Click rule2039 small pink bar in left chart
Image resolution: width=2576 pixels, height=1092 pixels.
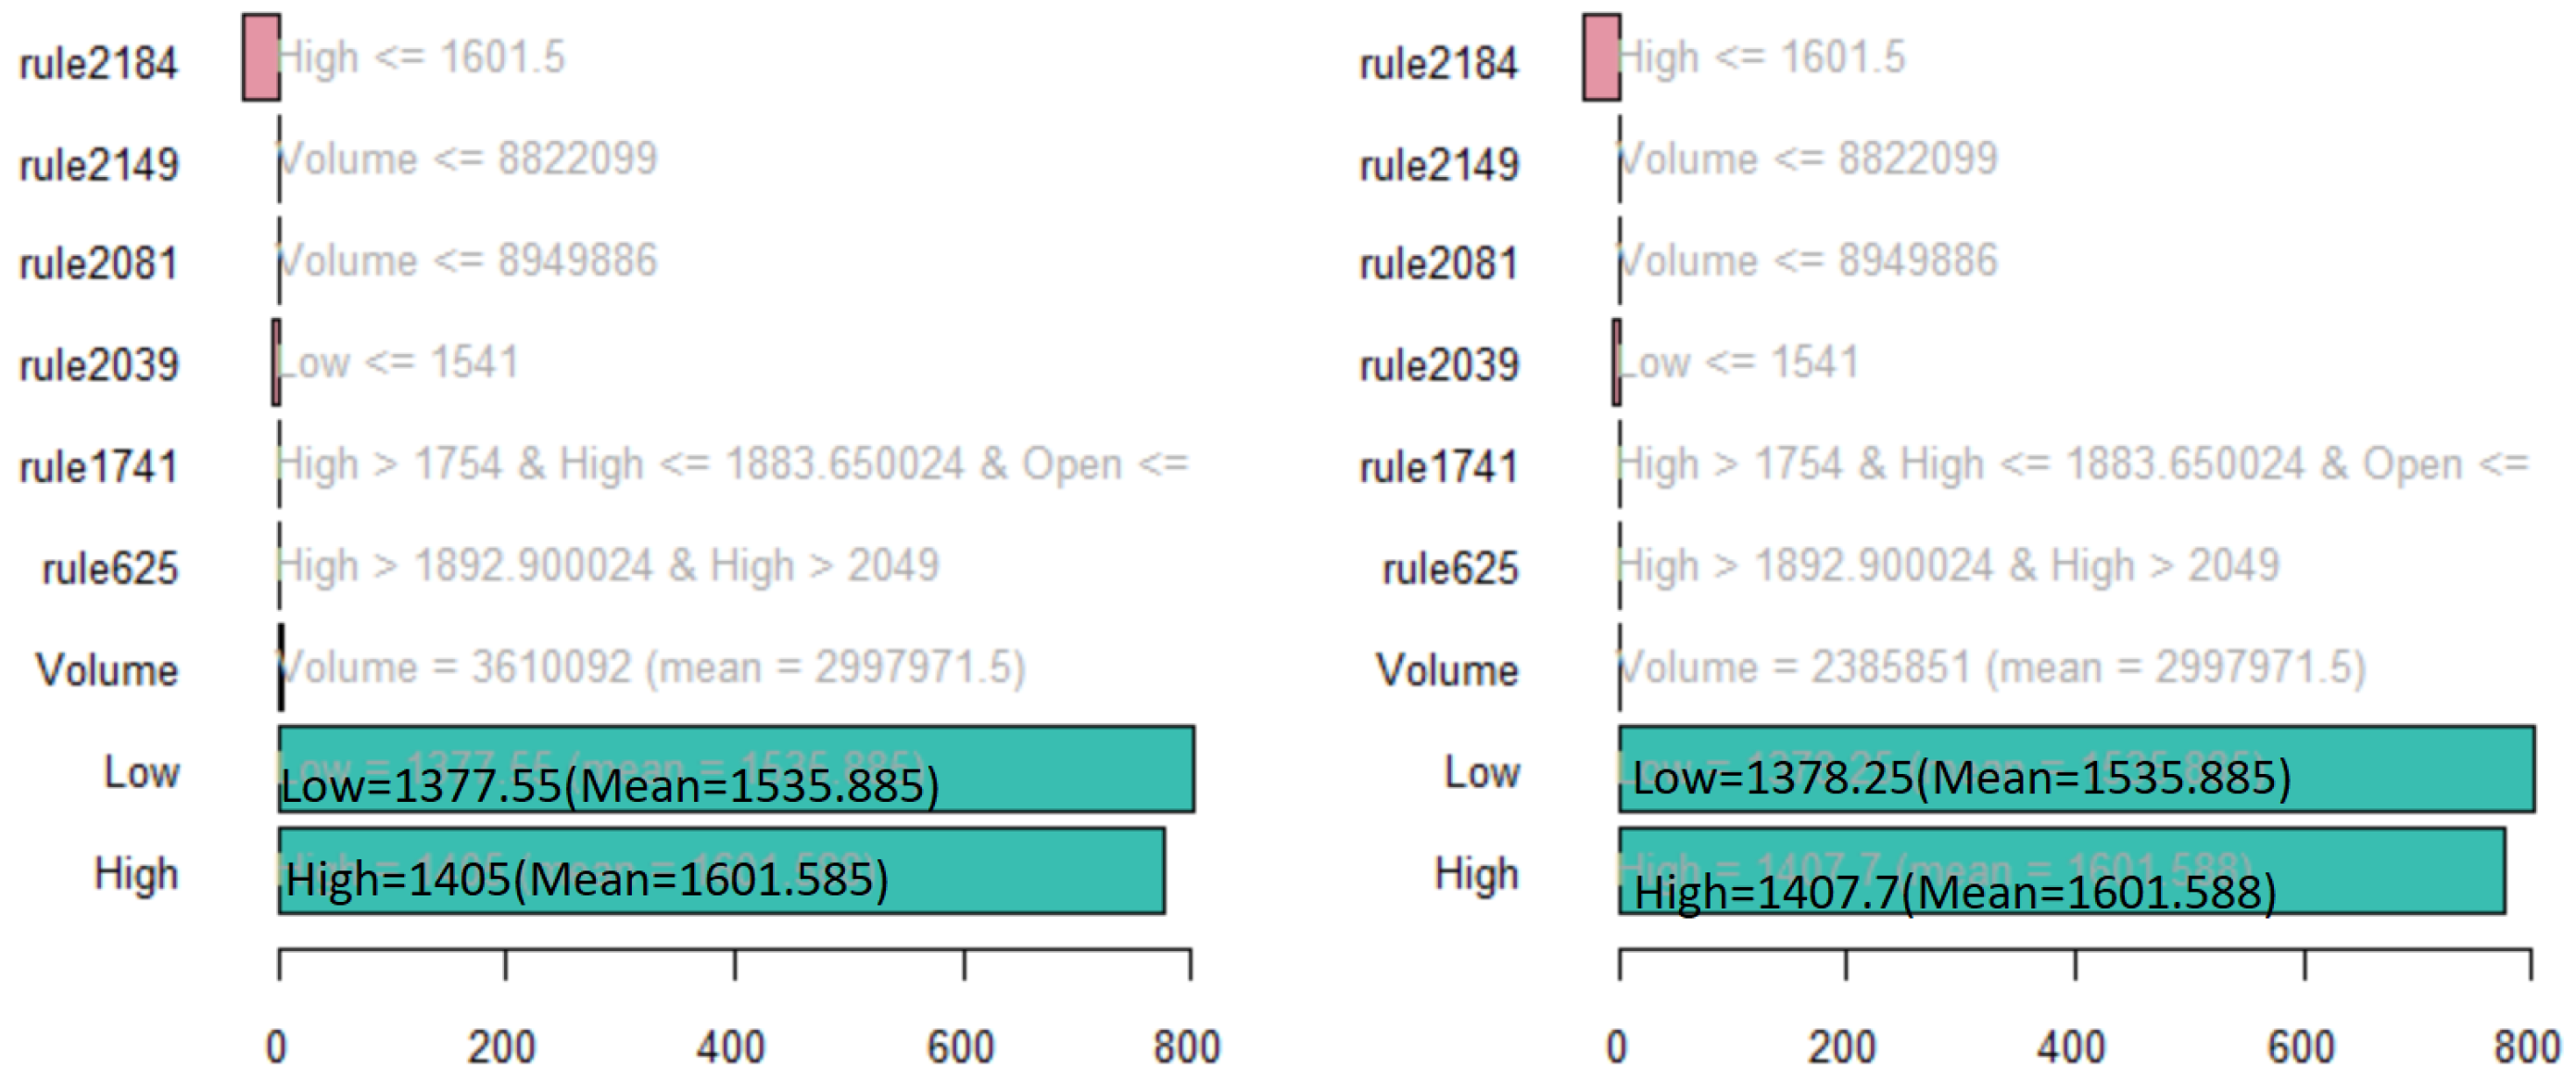click(276, 362)
